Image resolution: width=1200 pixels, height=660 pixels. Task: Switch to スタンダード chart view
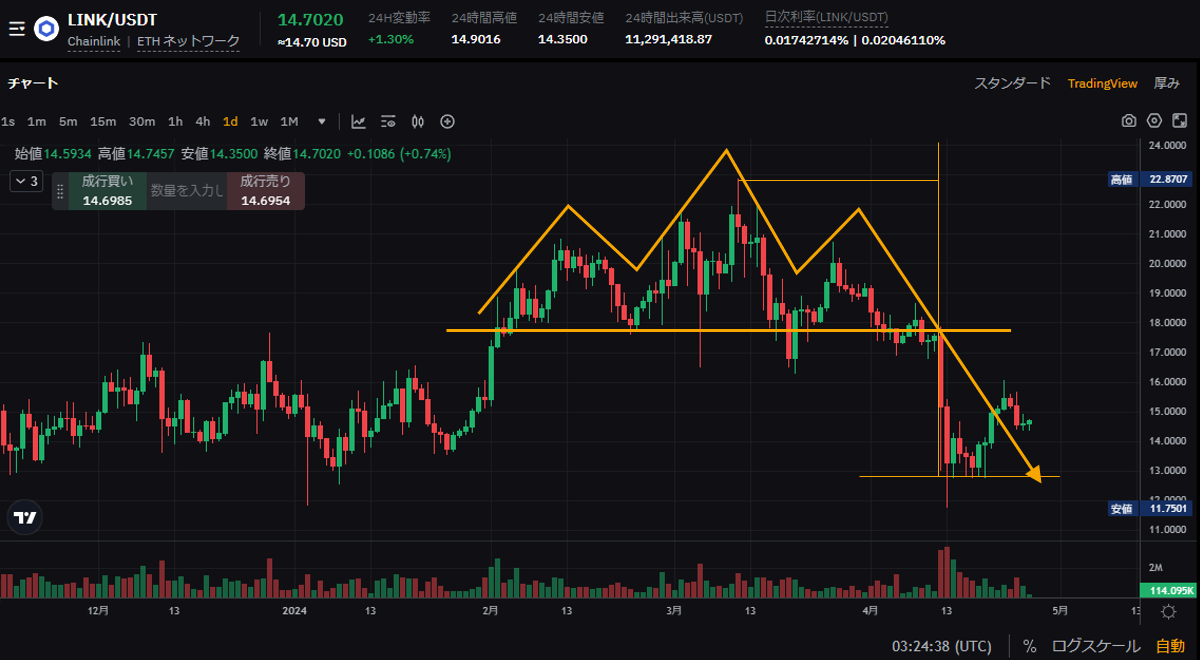[x=1012, y=83]
